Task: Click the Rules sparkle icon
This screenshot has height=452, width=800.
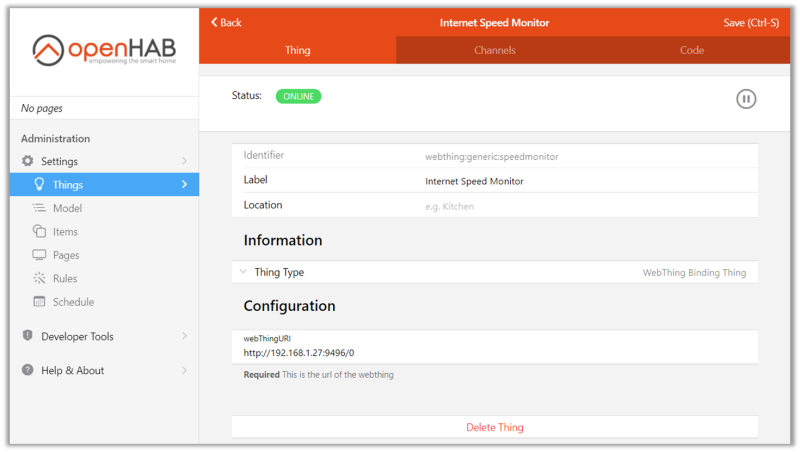Action: tap(39, 278)
